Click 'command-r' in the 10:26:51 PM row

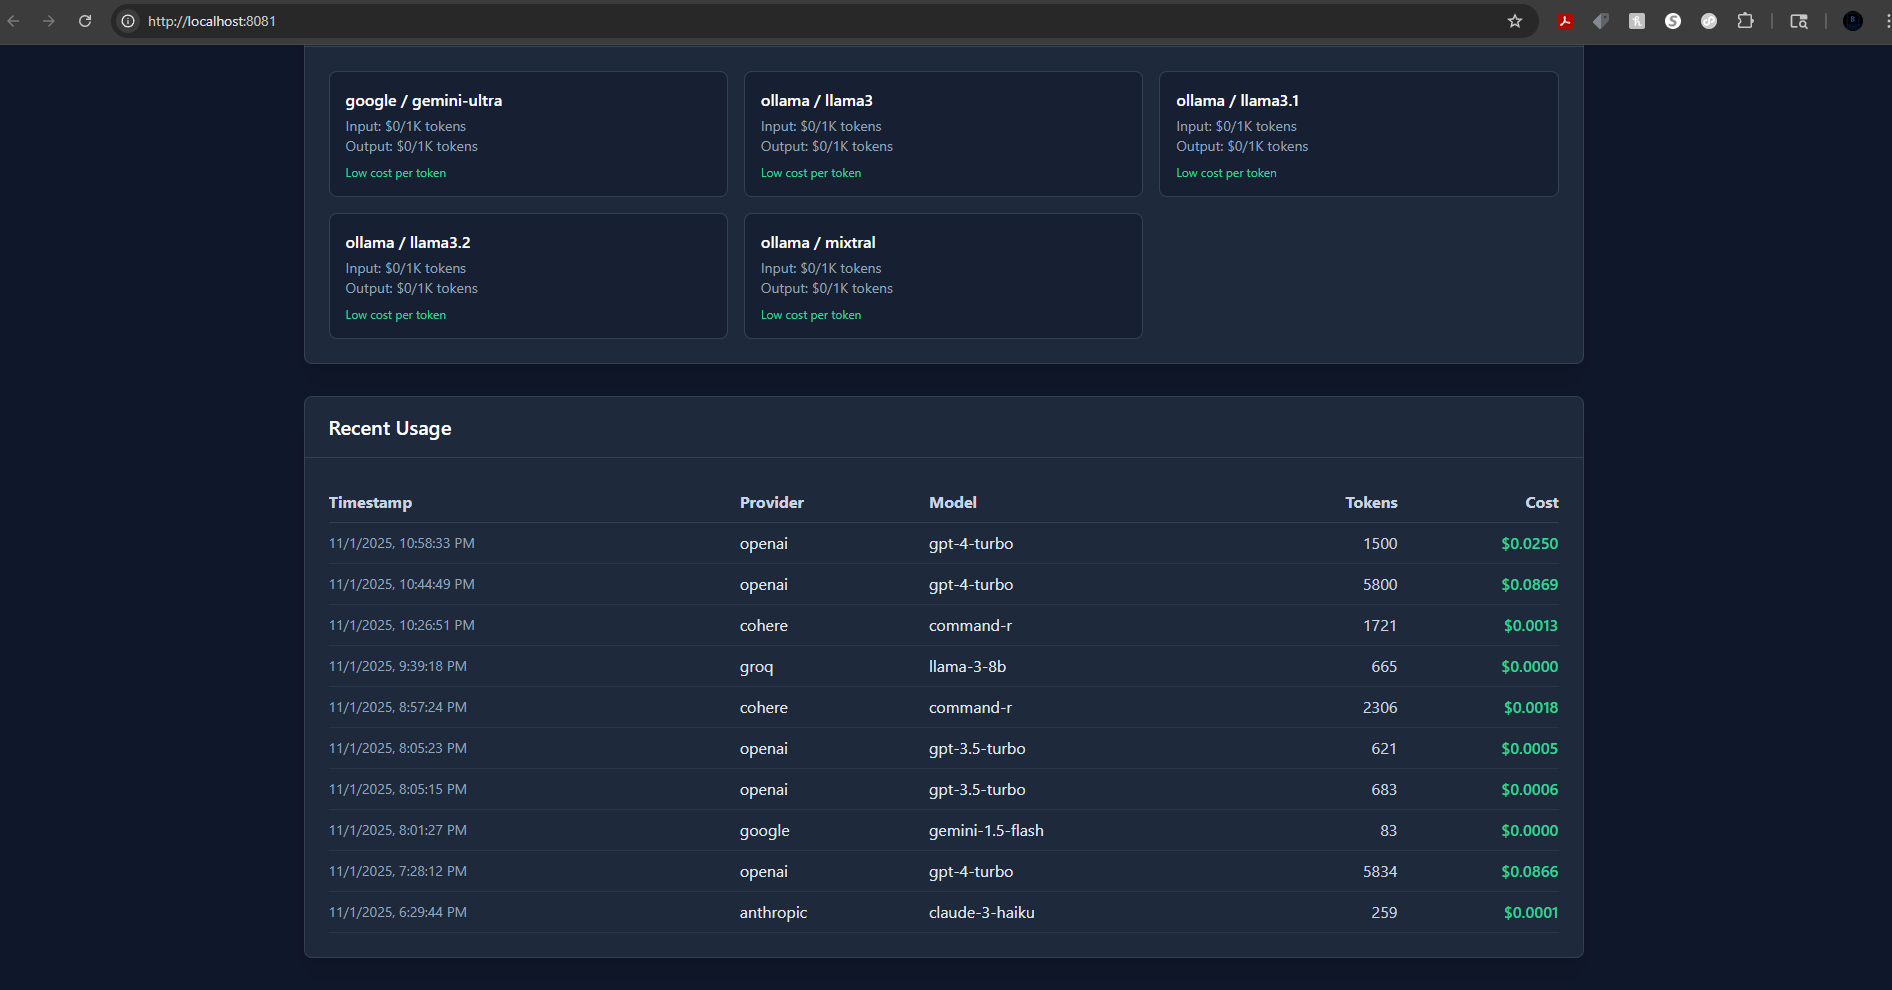click(x=970, y=626)
